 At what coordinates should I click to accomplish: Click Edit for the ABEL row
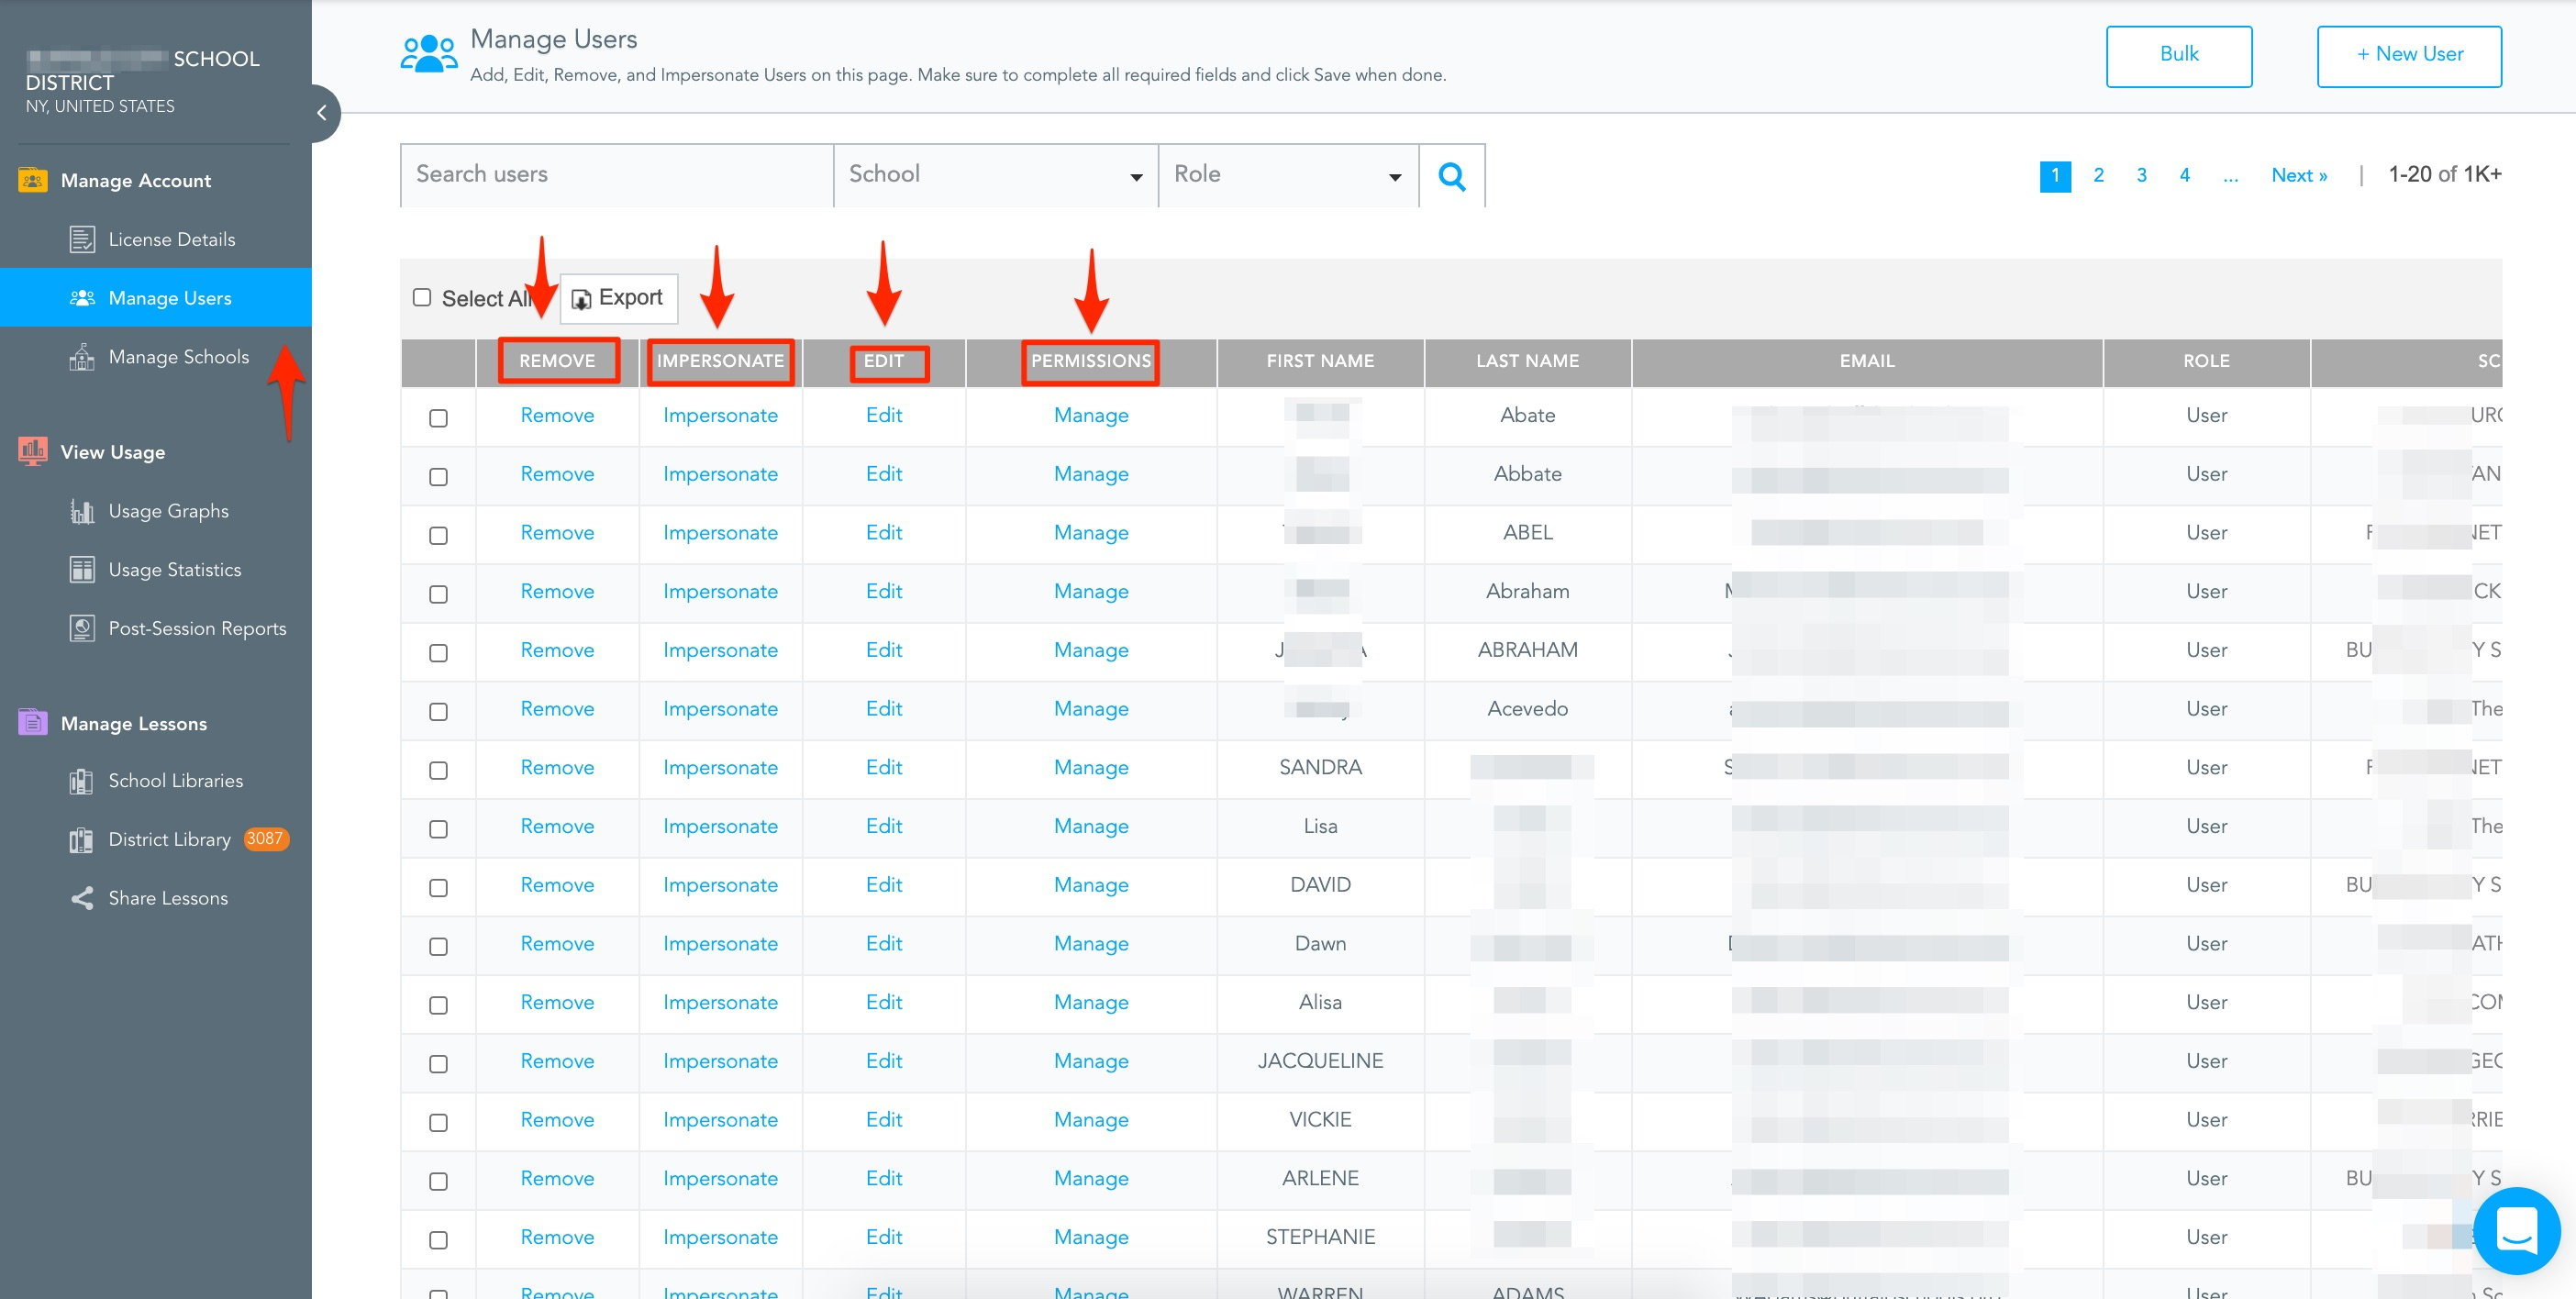tap(884, 533)
